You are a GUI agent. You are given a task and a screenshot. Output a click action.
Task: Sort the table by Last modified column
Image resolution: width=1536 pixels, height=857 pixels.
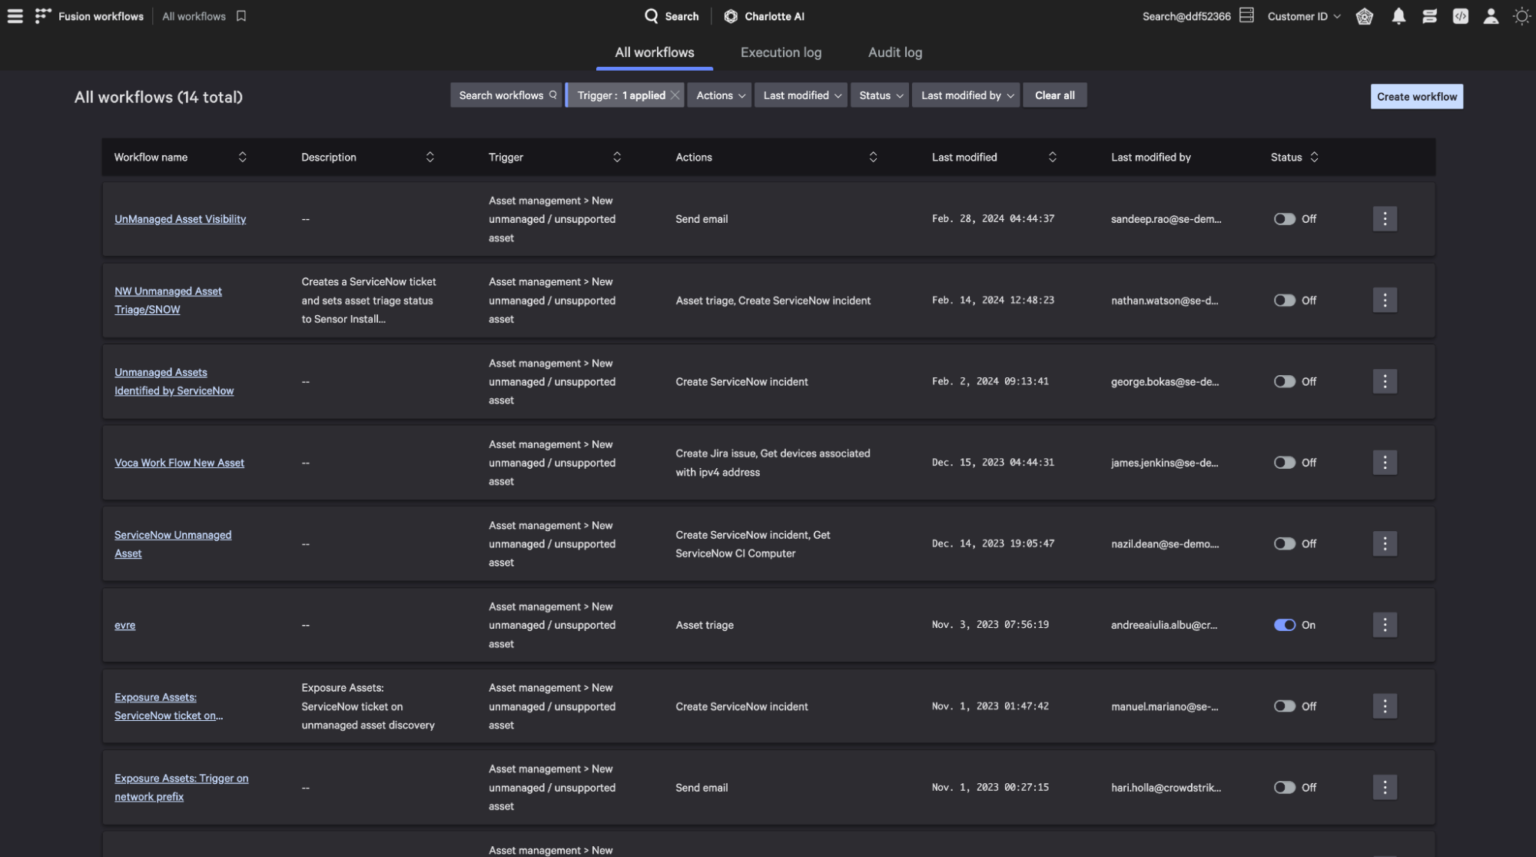click(x=1052, y=157)
